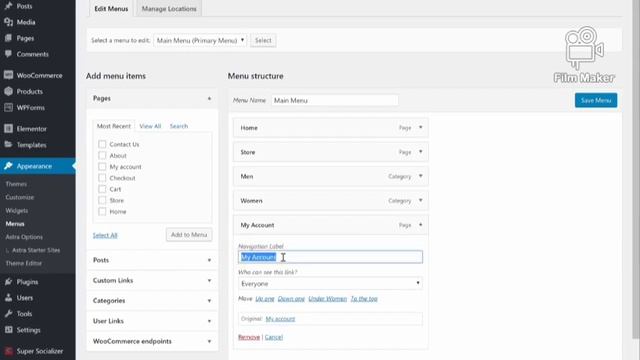Click the WPForms icon in sidebar
The height and width of the screenshot is (360, 640).
[x=8, y=107]
